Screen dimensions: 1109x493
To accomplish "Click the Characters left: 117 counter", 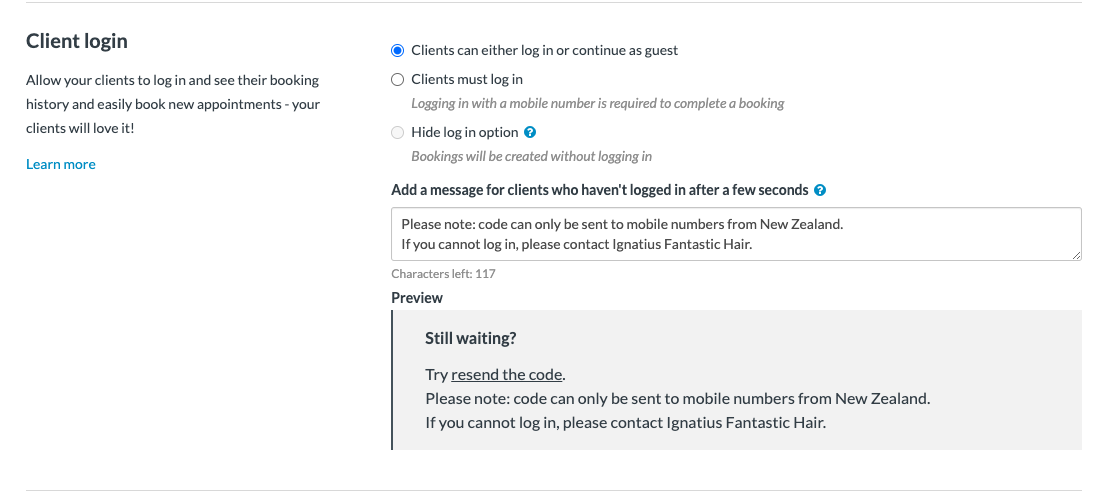I will coord(443,274).
